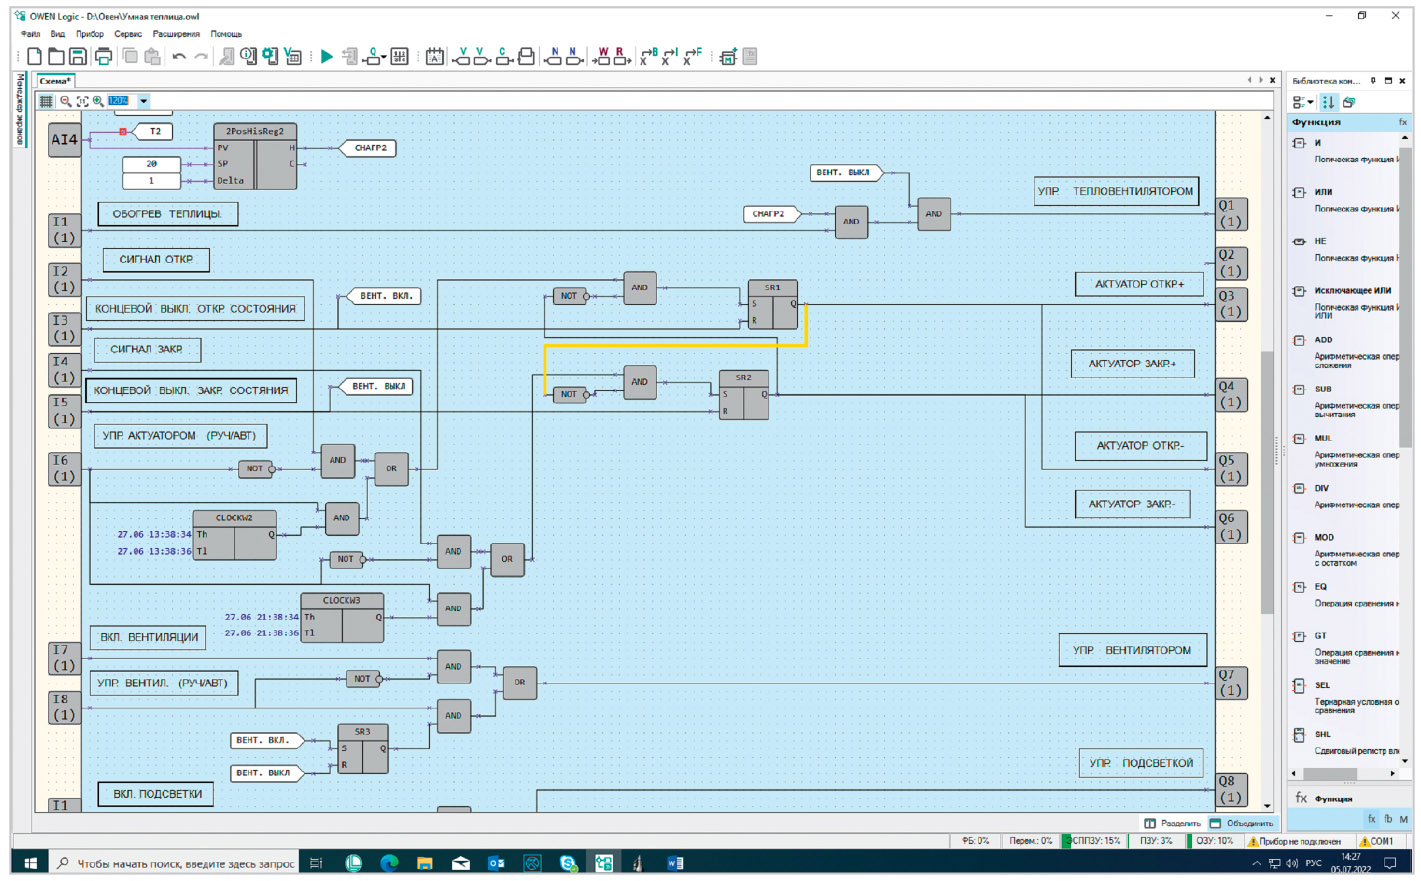Click the zoom in magnifier icon
The height and width of the screenshot is (881, 1421).
[98, 101]
